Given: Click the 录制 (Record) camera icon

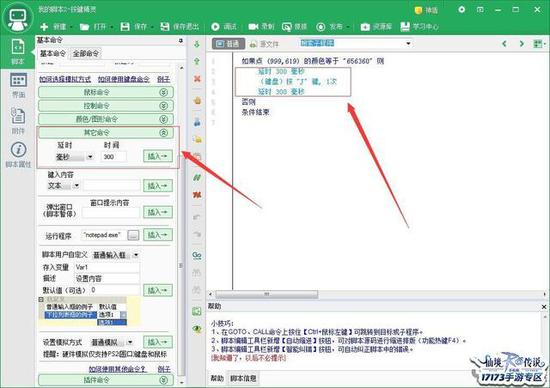Looking at the screenshot, I should click(253, 27).
